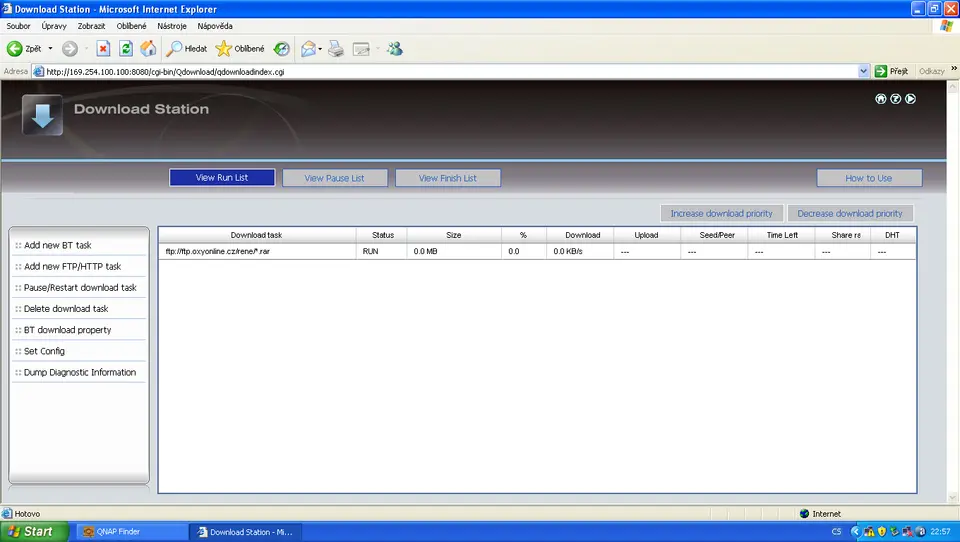Expand the Mail icon dropdown arrow

[x=320, y=48]
